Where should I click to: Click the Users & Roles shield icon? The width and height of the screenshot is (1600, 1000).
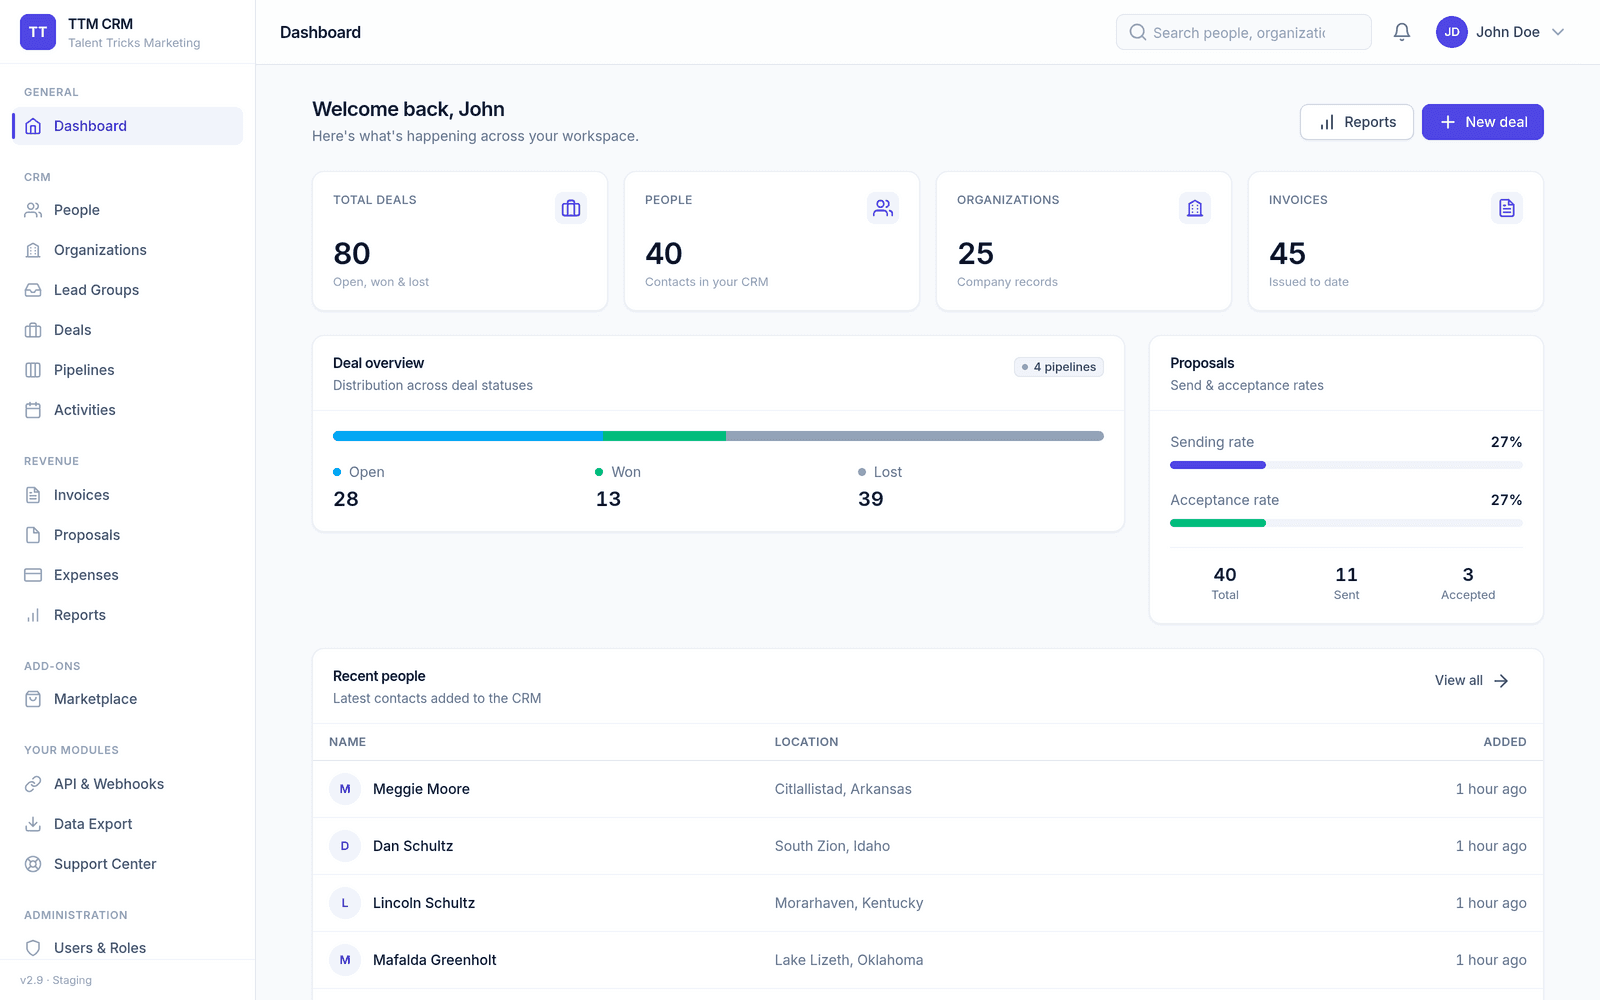(x=33, y=948)
